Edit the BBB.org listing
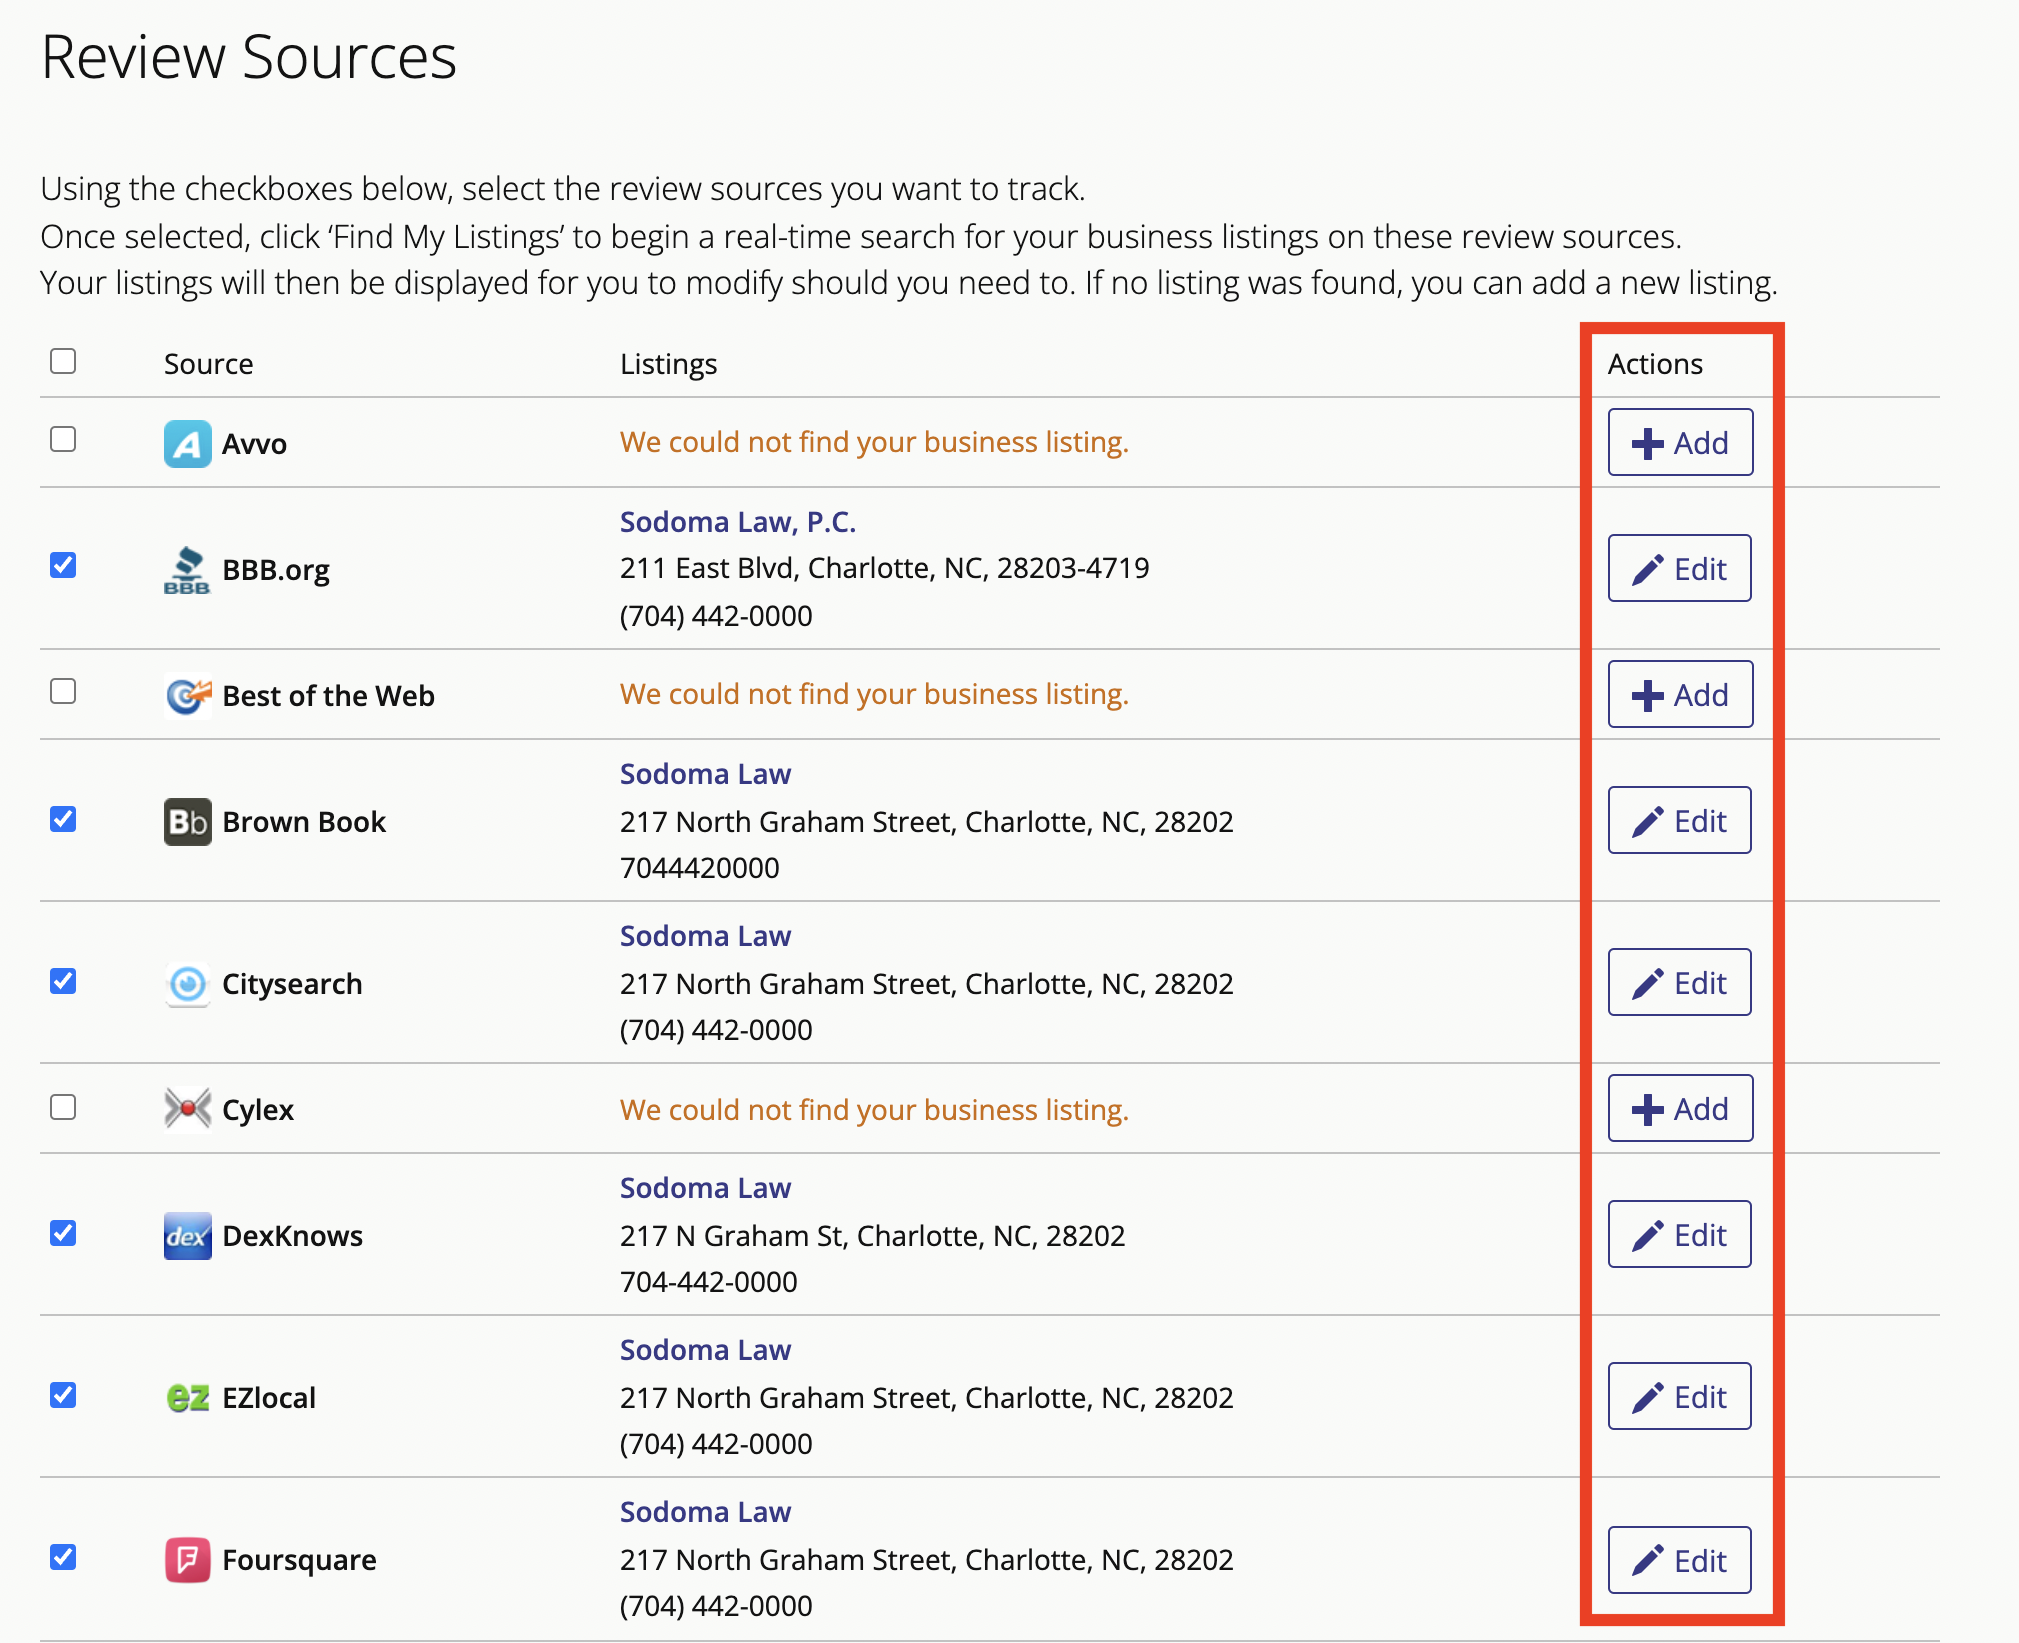 tap(1680, 568)
